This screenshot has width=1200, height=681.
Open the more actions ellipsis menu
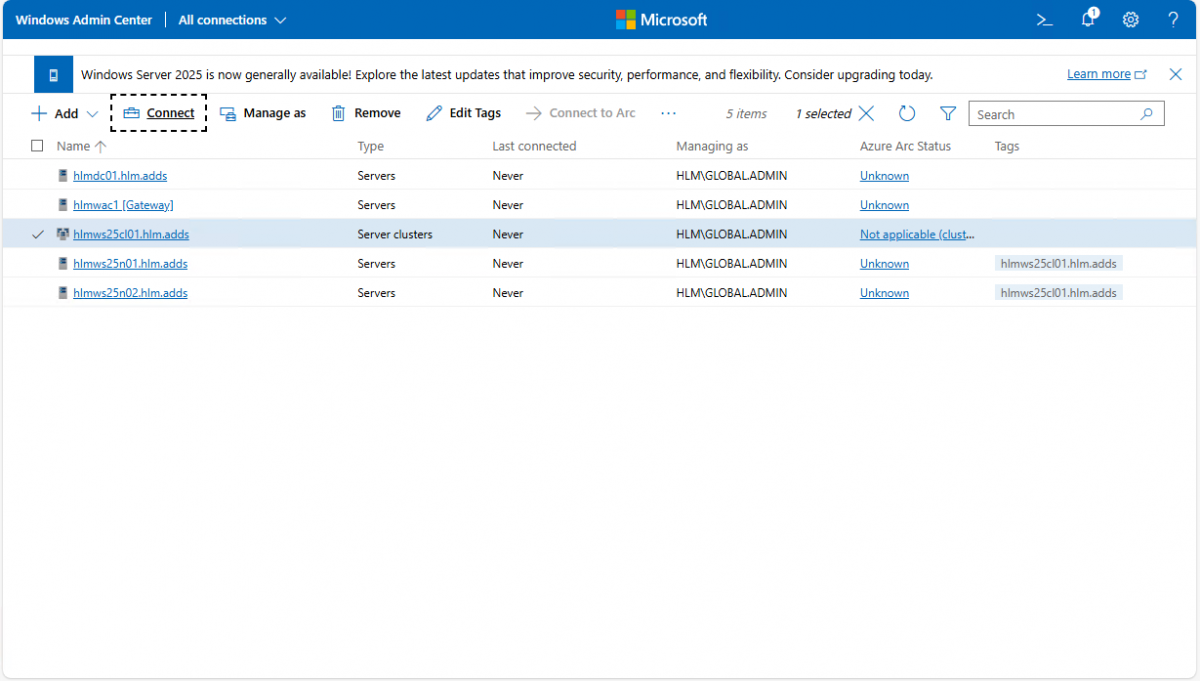click(668, 114)
